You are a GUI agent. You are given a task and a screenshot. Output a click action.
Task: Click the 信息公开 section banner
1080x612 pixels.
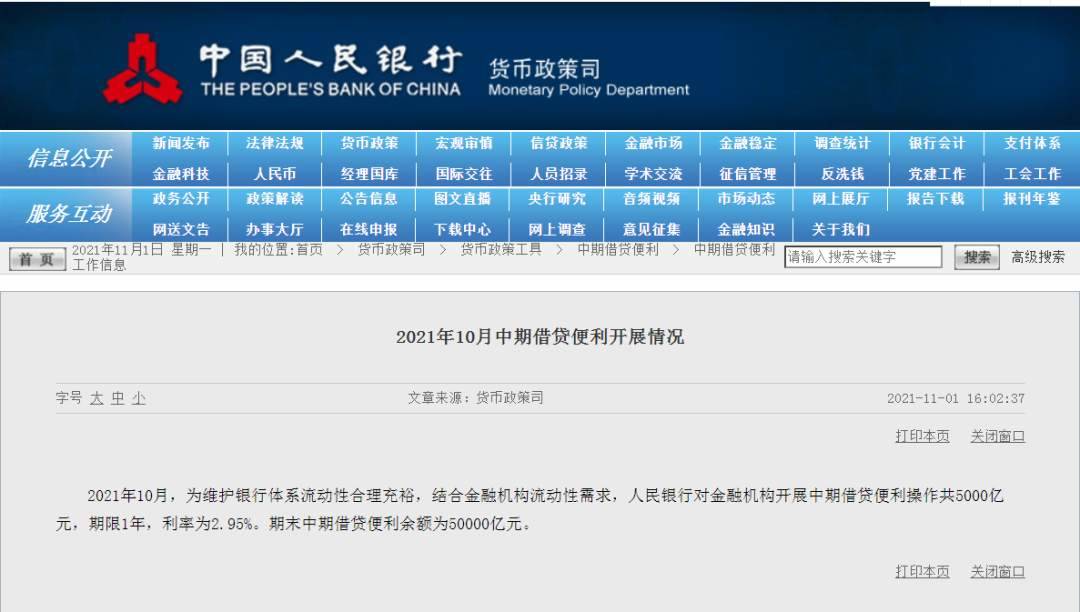(68, 158)
